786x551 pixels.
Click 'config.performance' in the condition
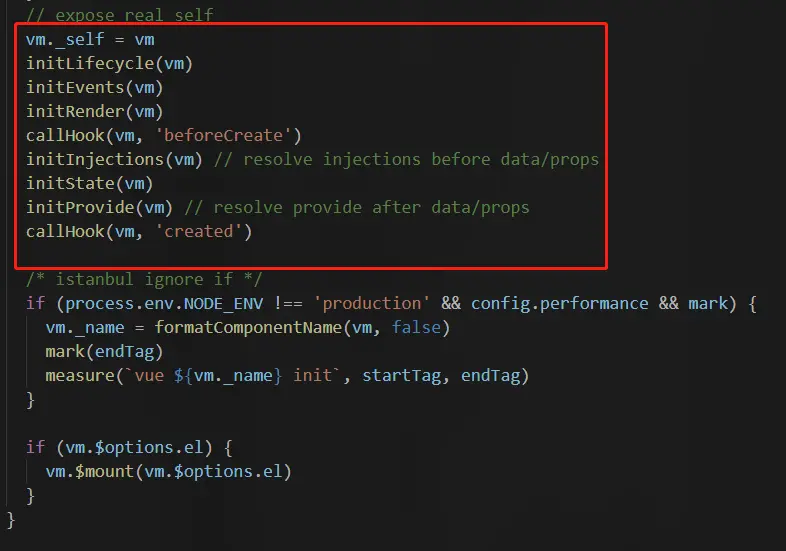coord(559,303)
